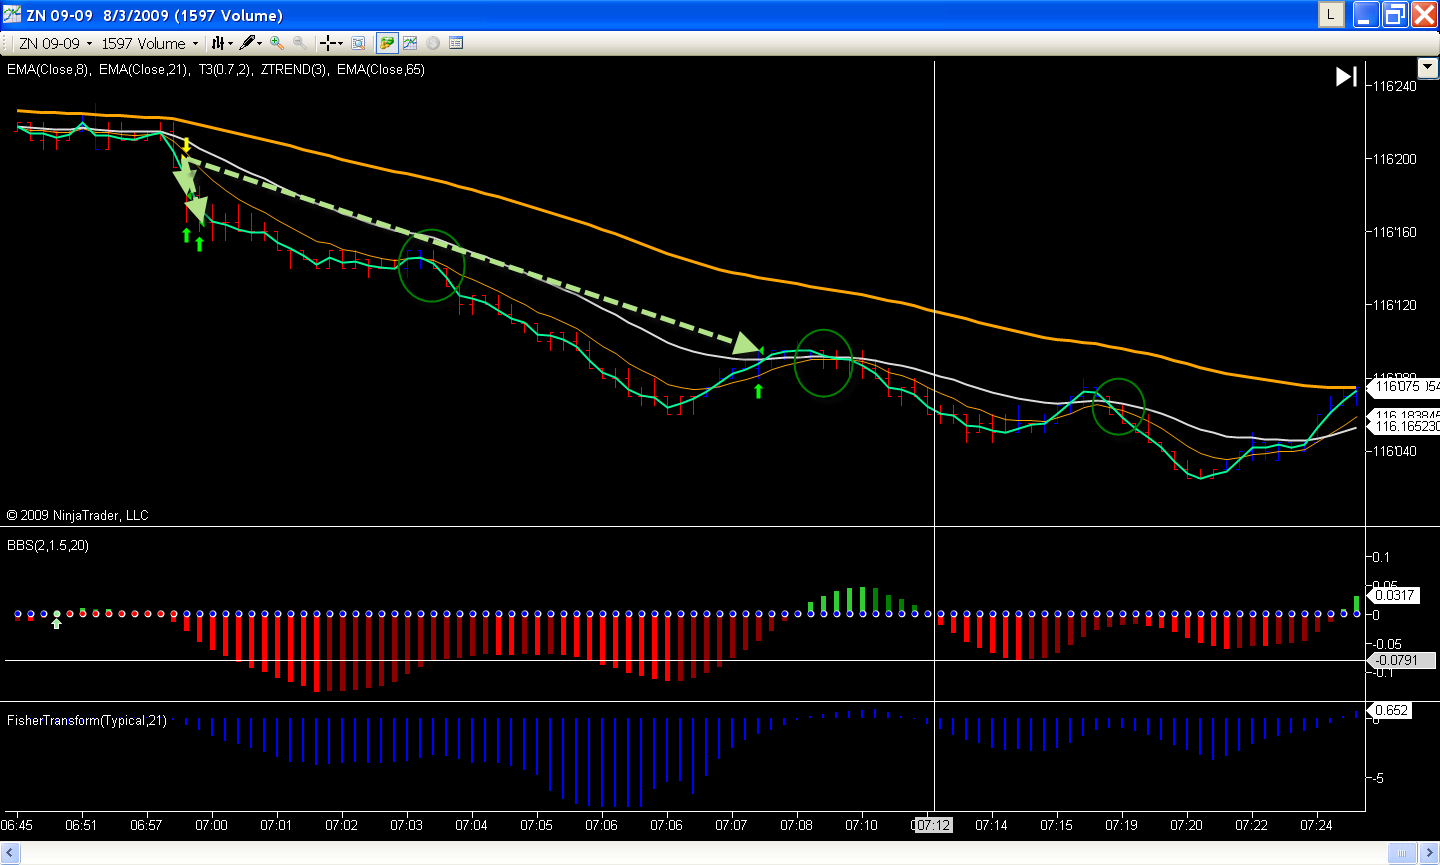The height and width of the screenshot is (865, 1440).
Task: Click the 0.0317 BBS value marker
Action: point(1394,595)
